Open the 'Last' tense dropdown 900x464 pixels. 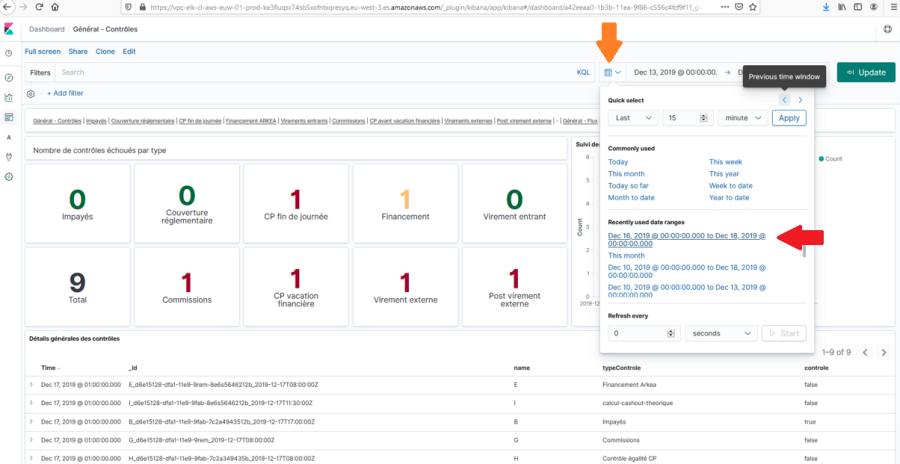(x=632, y=118)
